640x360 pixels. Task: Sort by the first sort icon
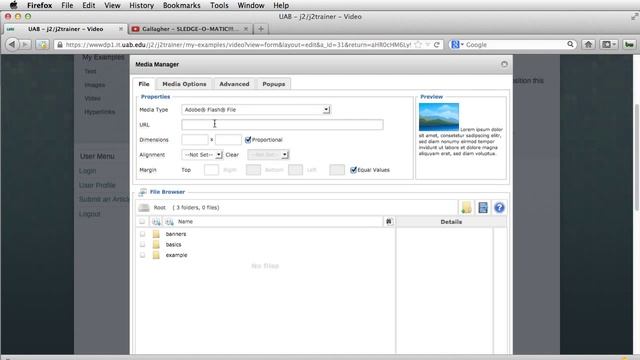pos(156,222)
